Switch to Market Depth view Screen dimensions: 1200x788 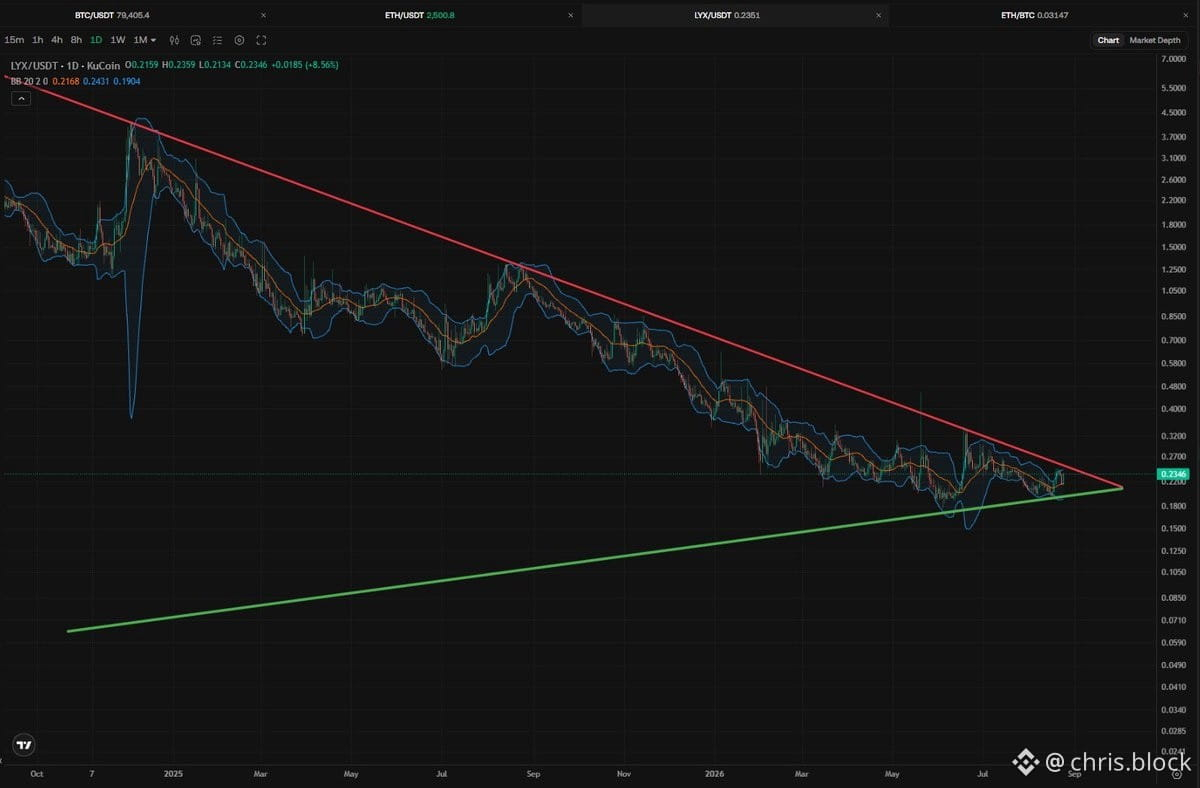click(1155, 40)
